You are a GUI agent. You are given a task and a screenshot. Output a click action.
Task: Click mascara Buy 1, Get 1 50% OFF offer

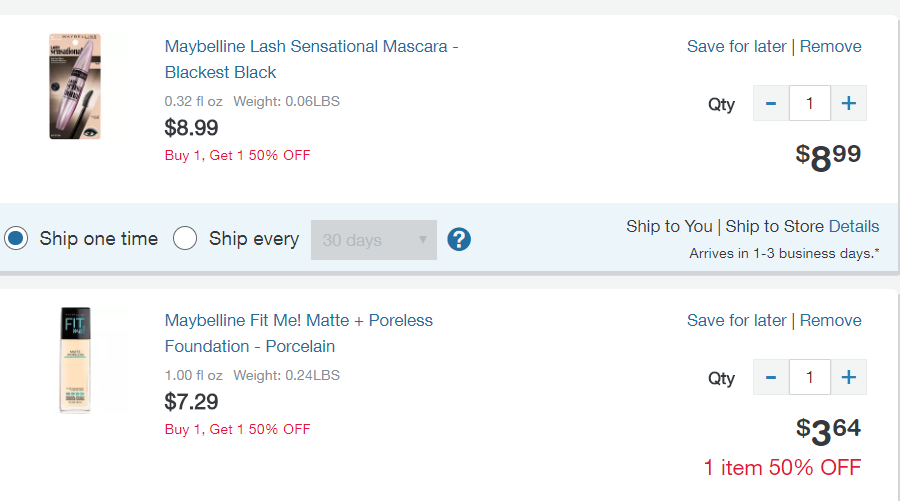(237, 155)
